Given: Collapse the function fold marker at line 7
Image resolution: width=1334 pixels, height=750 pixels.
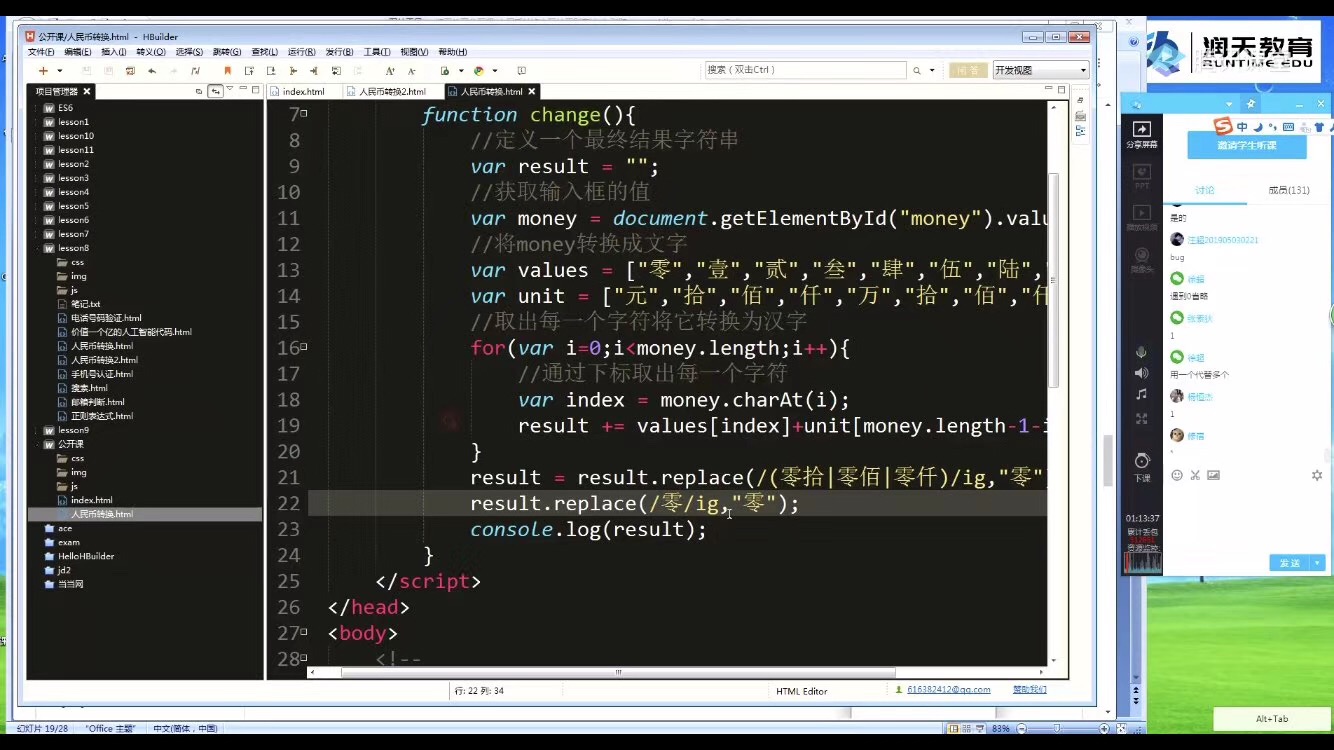Looking at the screenshot, I should pyautogui.click(x=304, y=115).
